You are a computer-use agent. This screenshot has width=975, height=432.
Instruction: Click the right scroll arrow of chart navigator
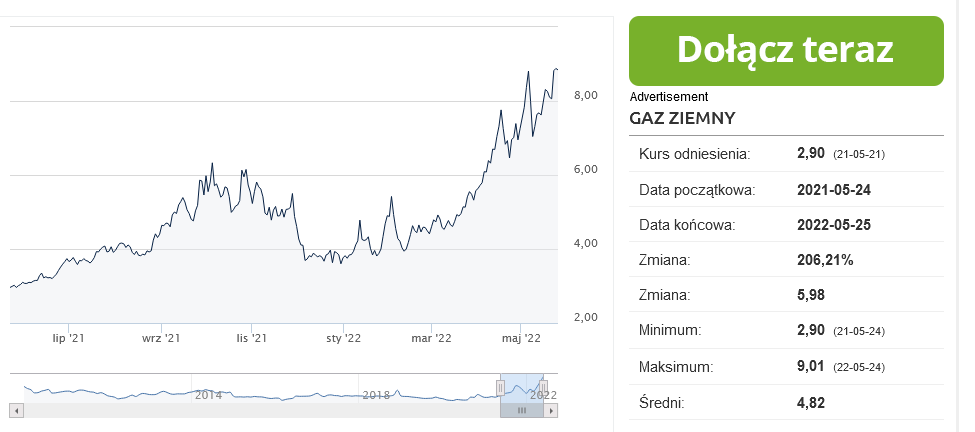tap(551, 410)
